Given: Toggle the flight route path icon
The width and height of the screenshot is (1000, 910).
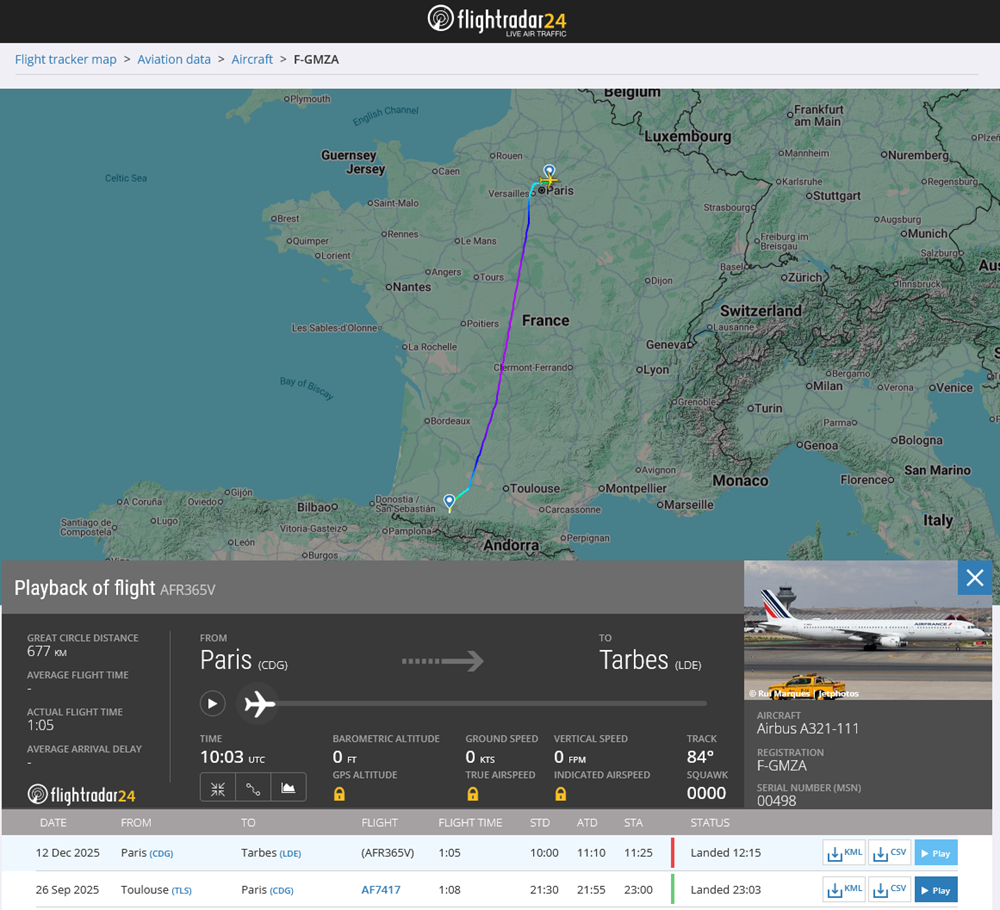Looking at the screenshot, I should [253, 788].
